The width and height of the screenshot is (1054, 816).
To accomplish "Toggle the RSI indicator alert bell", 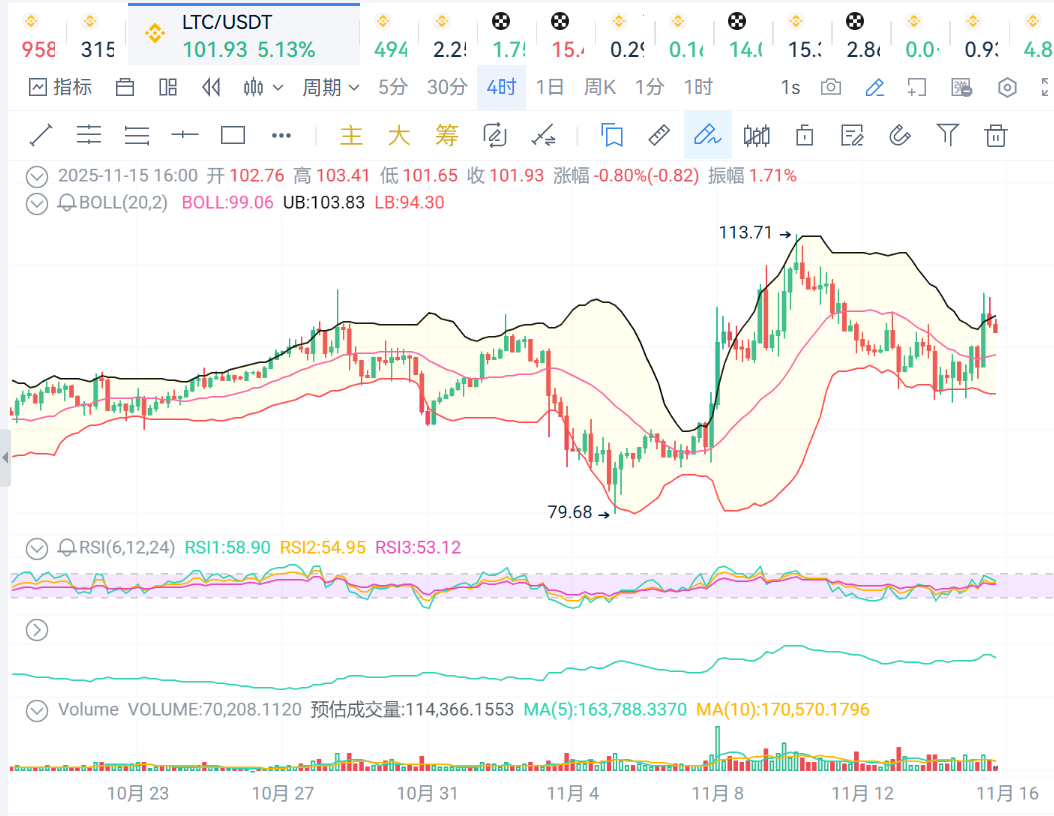I will (x=67, y=548).
